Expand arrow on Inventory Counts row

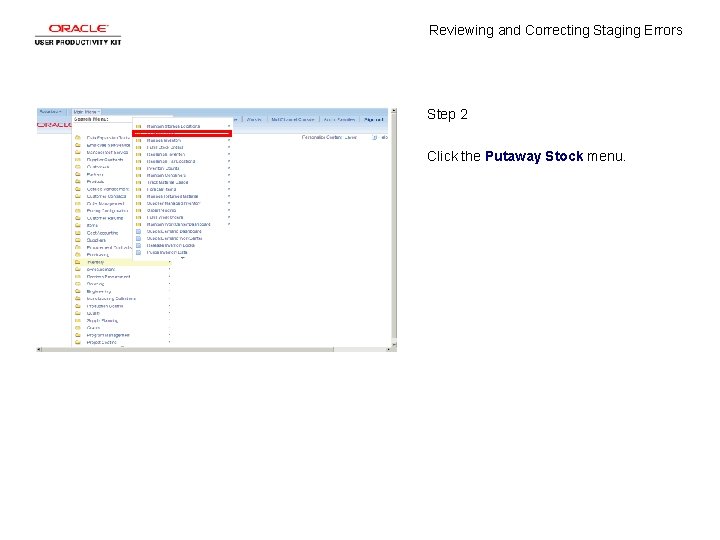229,169
